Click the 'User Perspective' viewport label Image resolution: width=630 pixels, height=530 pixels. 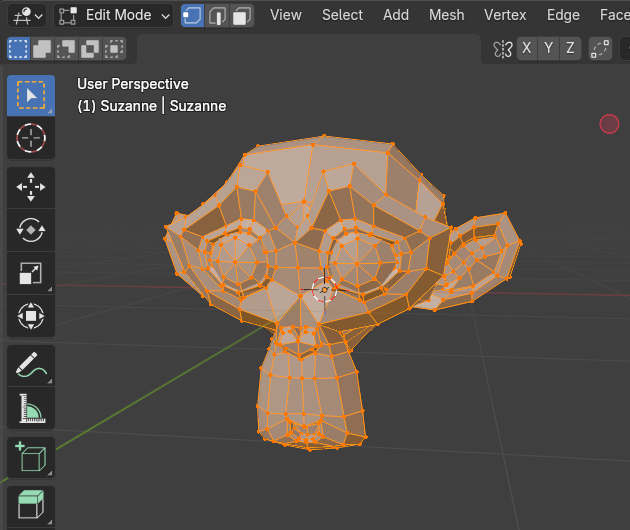tap(133, 84)
